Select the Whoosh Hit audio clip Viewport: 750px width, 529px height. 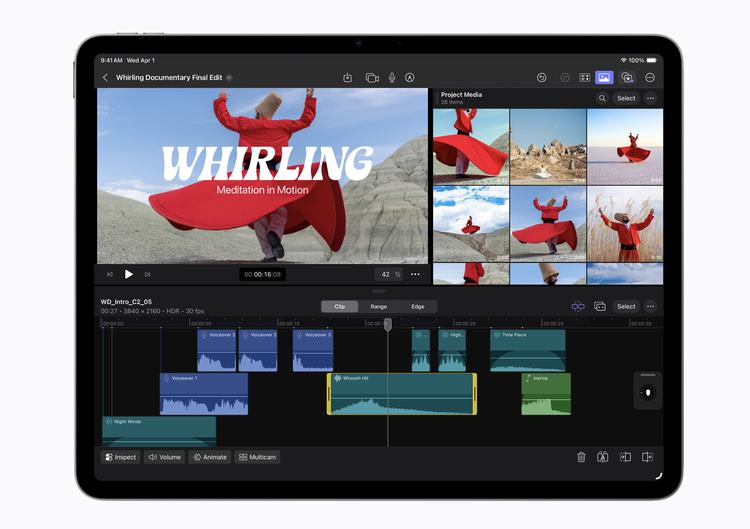[402, 394]
